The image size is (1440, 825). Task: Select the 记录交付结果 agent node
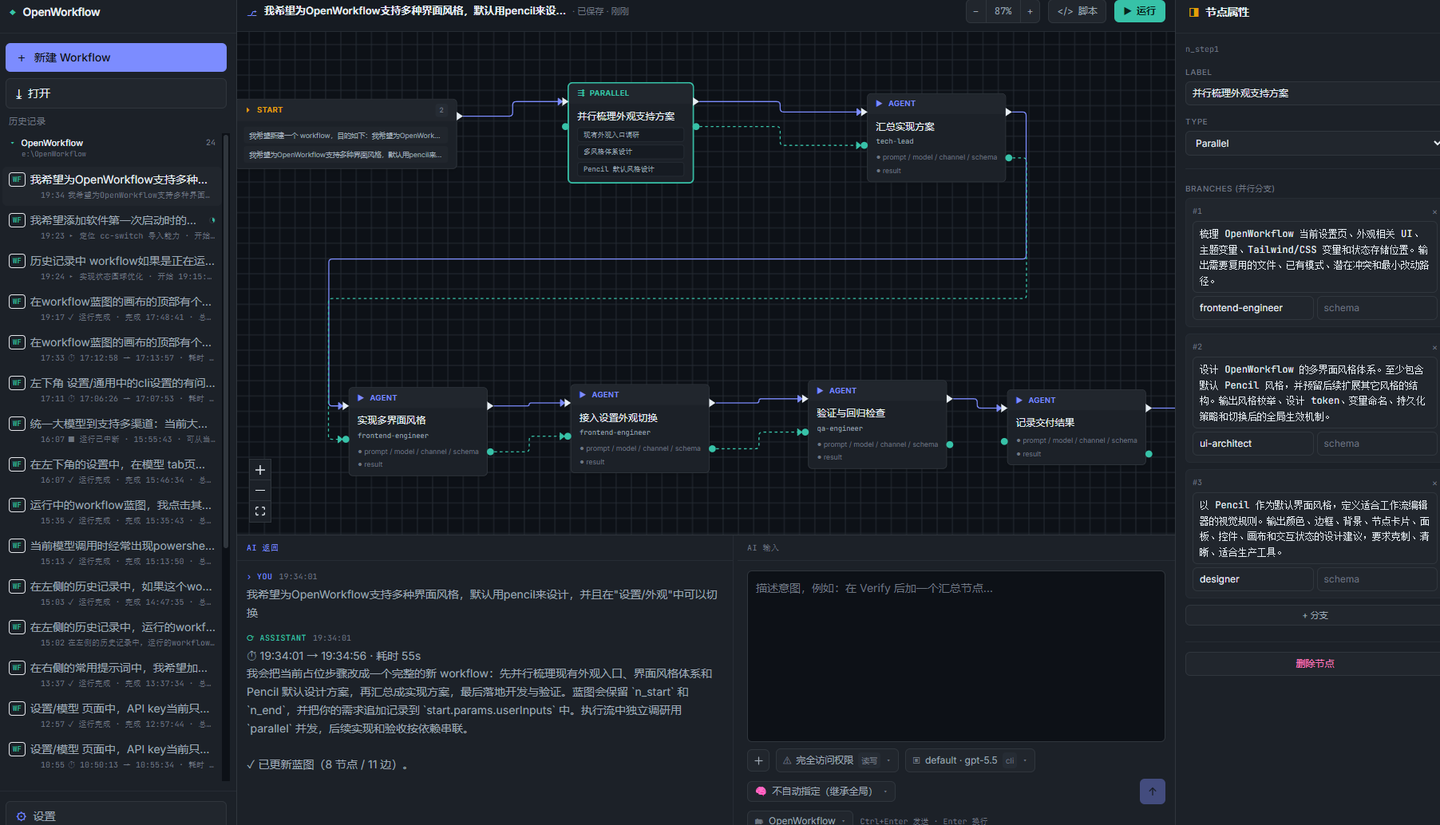(x=1076, y=427)
